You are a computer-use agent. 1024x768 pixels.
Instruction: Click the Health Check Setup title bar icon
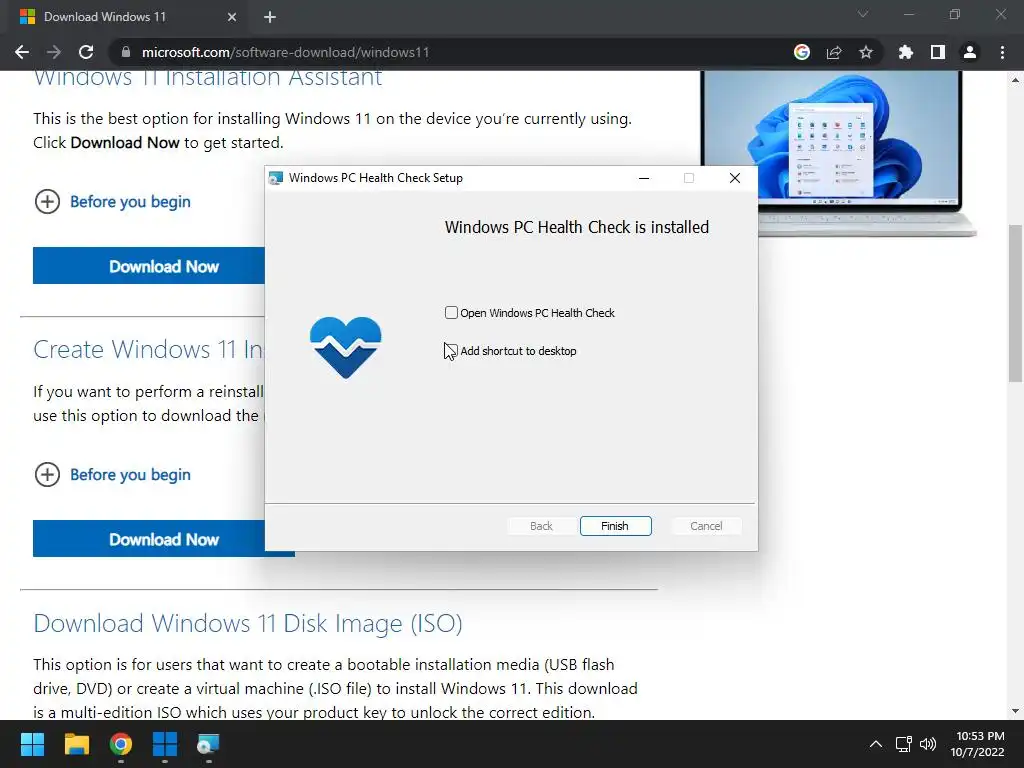click(x=276, y=178)
